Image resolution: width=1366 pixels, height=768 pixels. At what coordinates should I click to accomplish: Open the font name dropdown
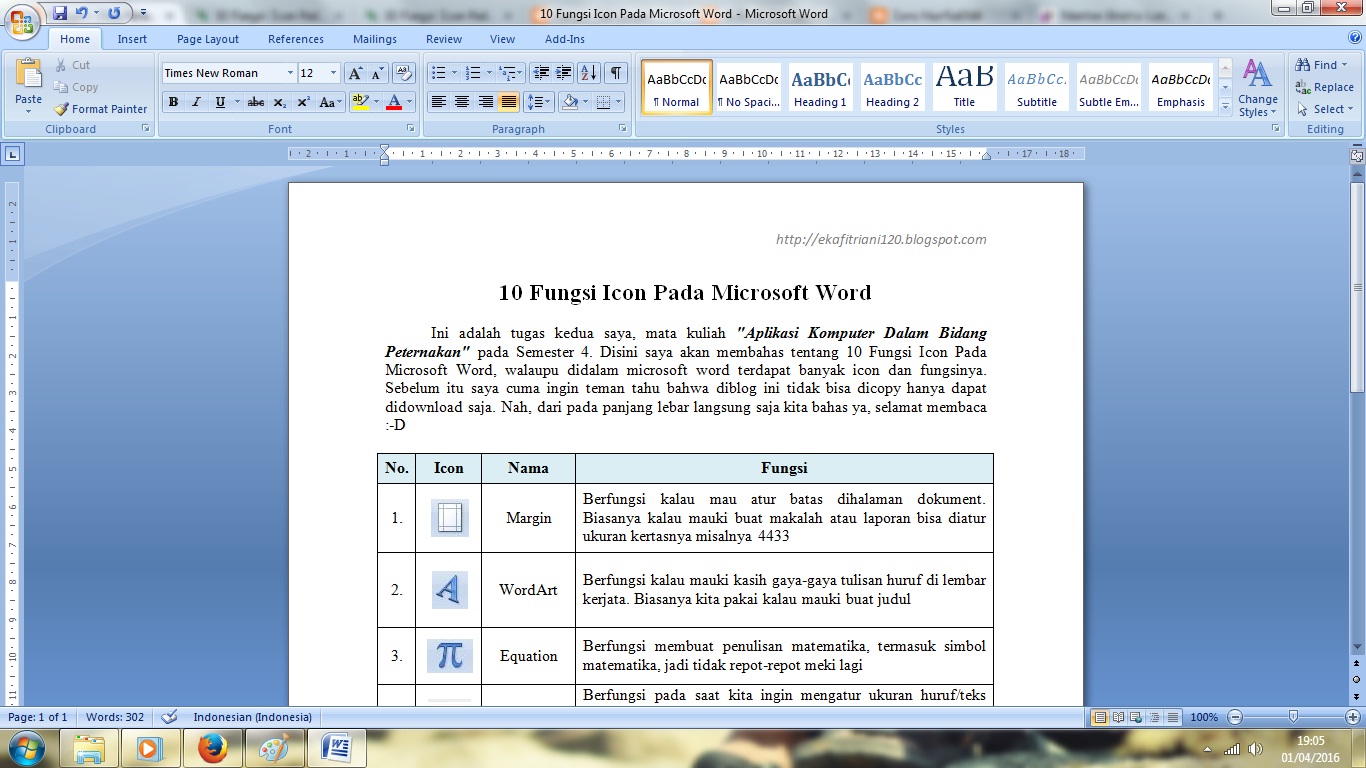click(291, 73)
